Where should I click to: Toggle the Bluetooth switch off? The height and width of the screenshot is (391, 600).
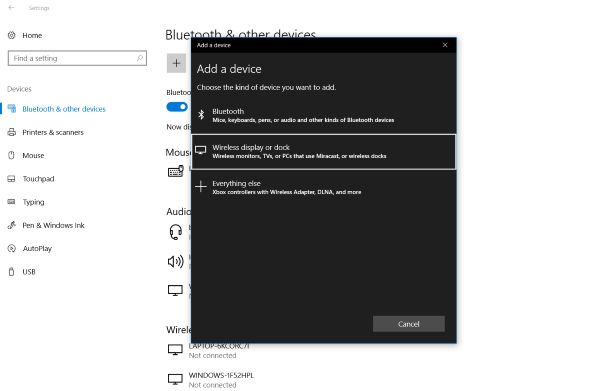(177, 107)
